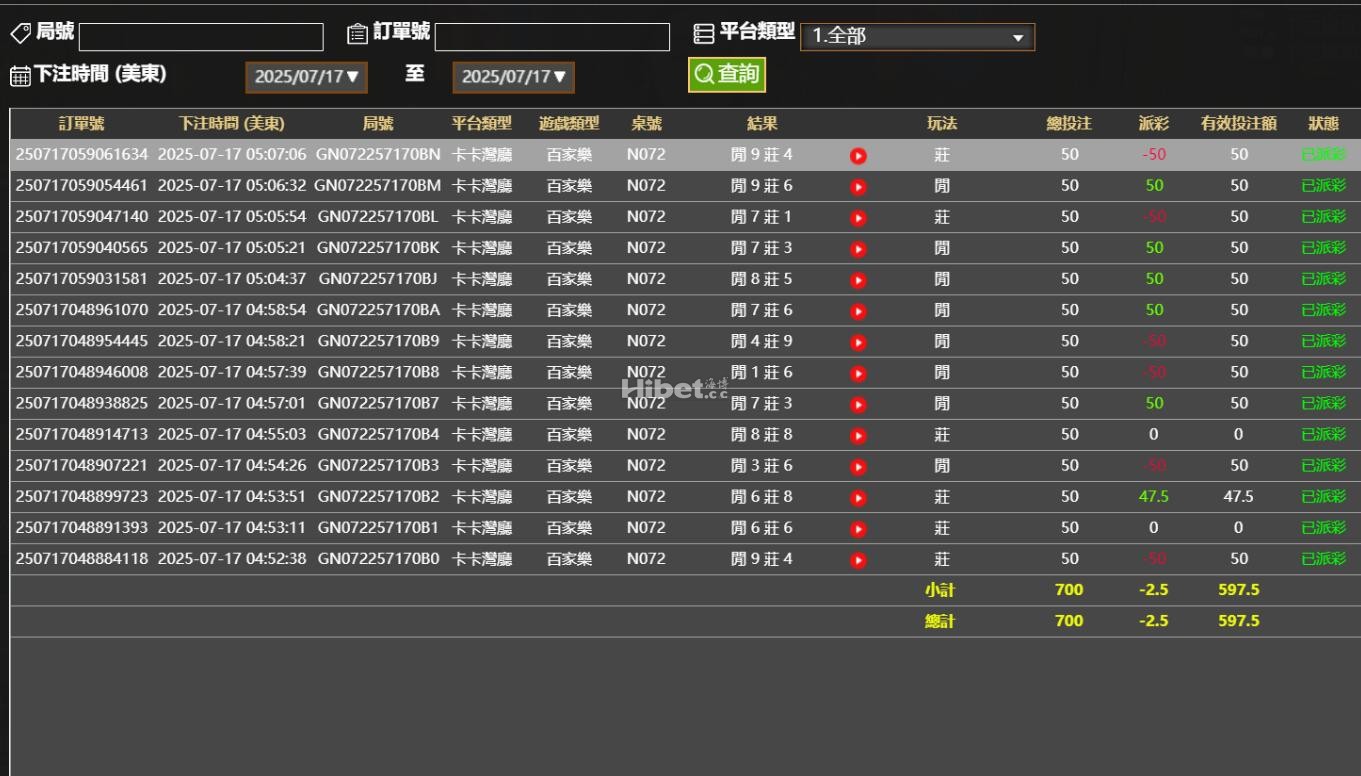
Task: Open the end date picker dropdown
Action: tap(513, 77)
